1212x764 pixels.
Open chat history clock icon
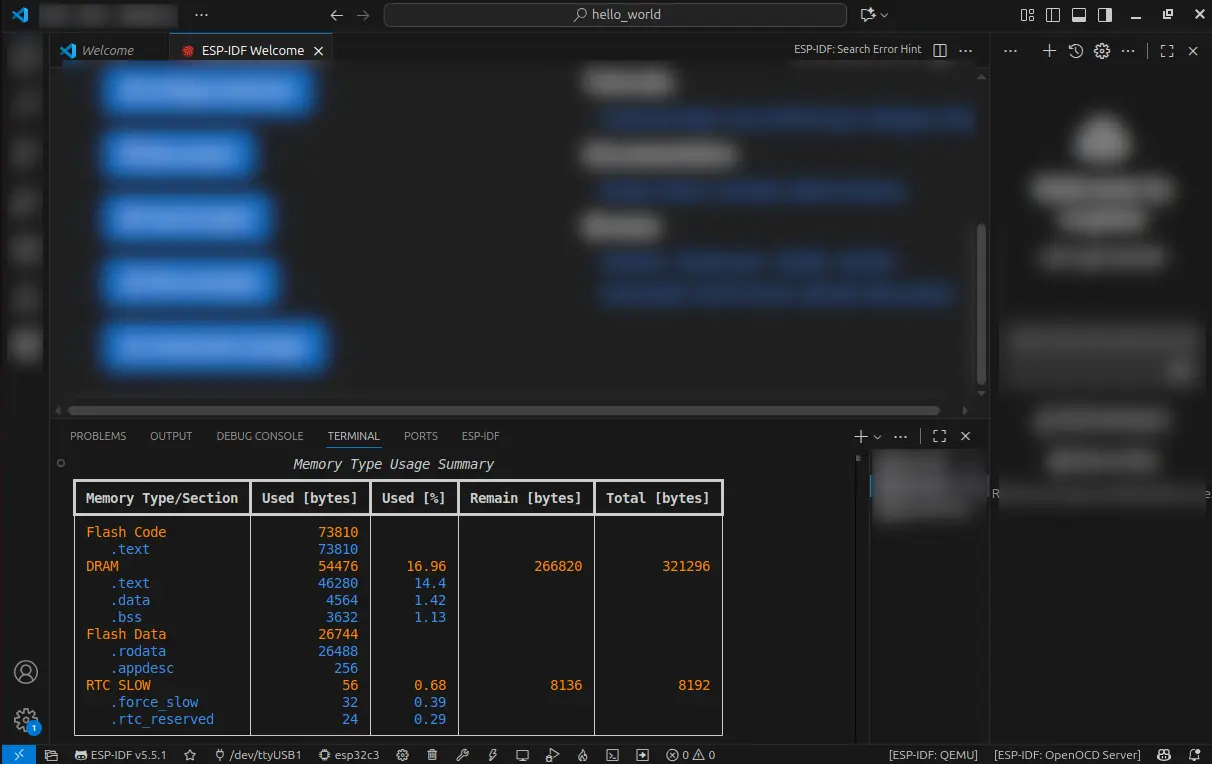point(1075,51)
